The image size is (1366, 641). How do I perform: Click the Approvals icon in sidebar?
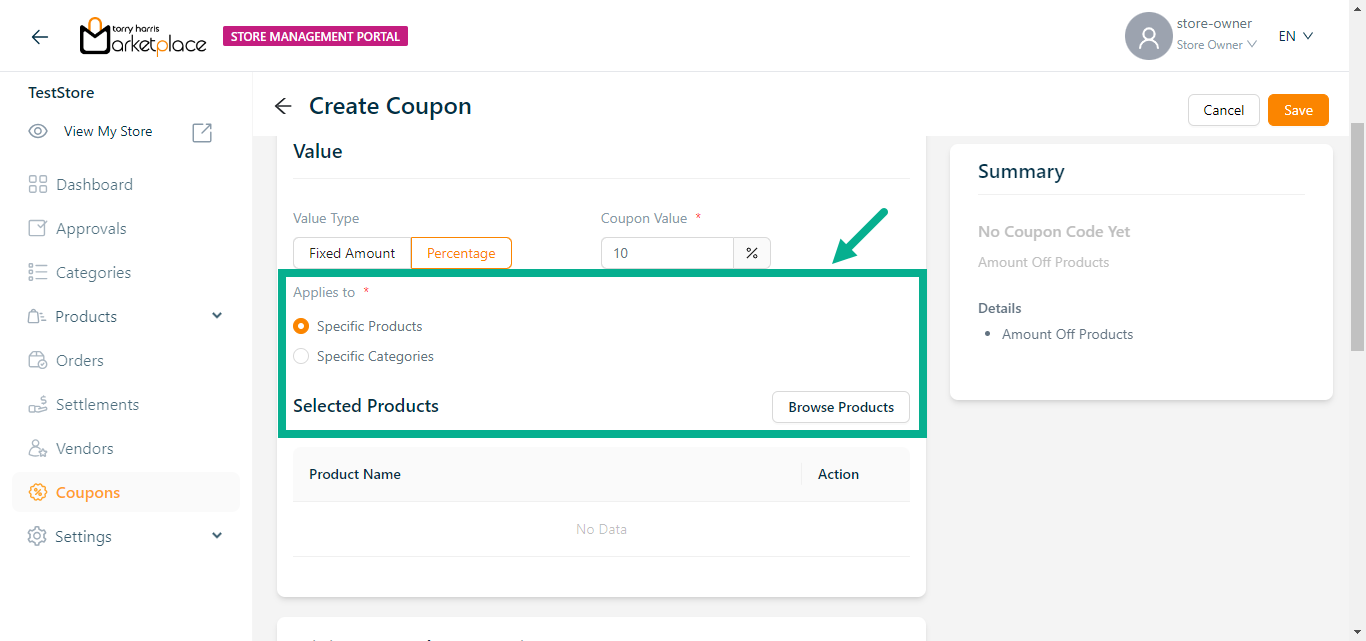(38, 228)
